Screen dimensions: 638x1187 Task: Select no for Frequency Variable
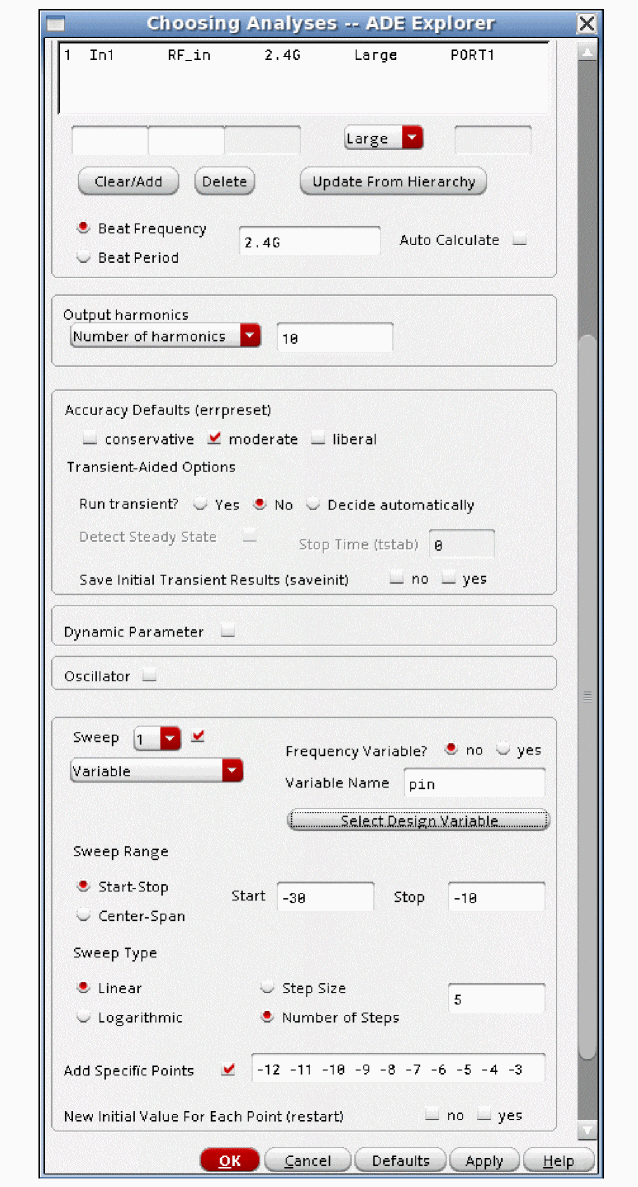tap(452, 750)
